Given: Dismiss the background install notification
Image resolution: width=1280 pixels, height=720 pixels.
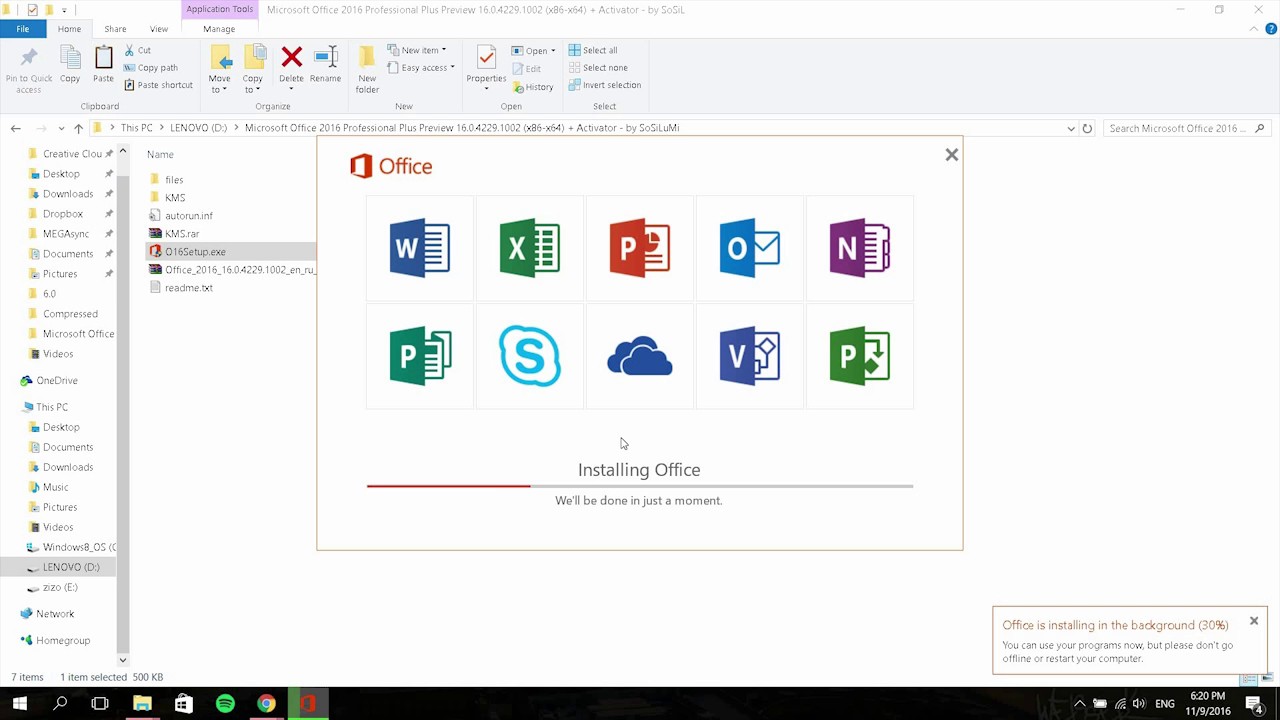Looking at the screenshot, I should pos(1254,621).
